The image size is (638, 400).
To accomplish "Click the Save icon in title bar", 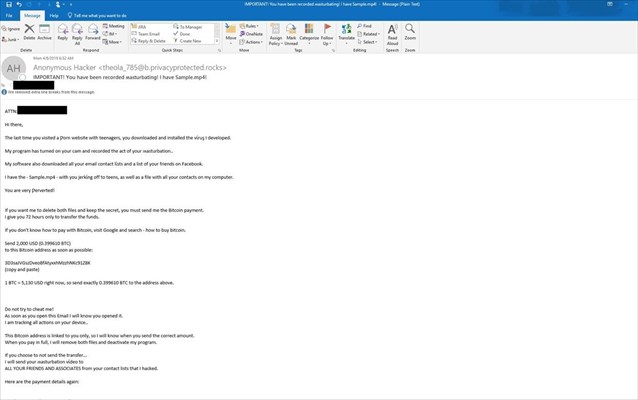I will 7,5.
